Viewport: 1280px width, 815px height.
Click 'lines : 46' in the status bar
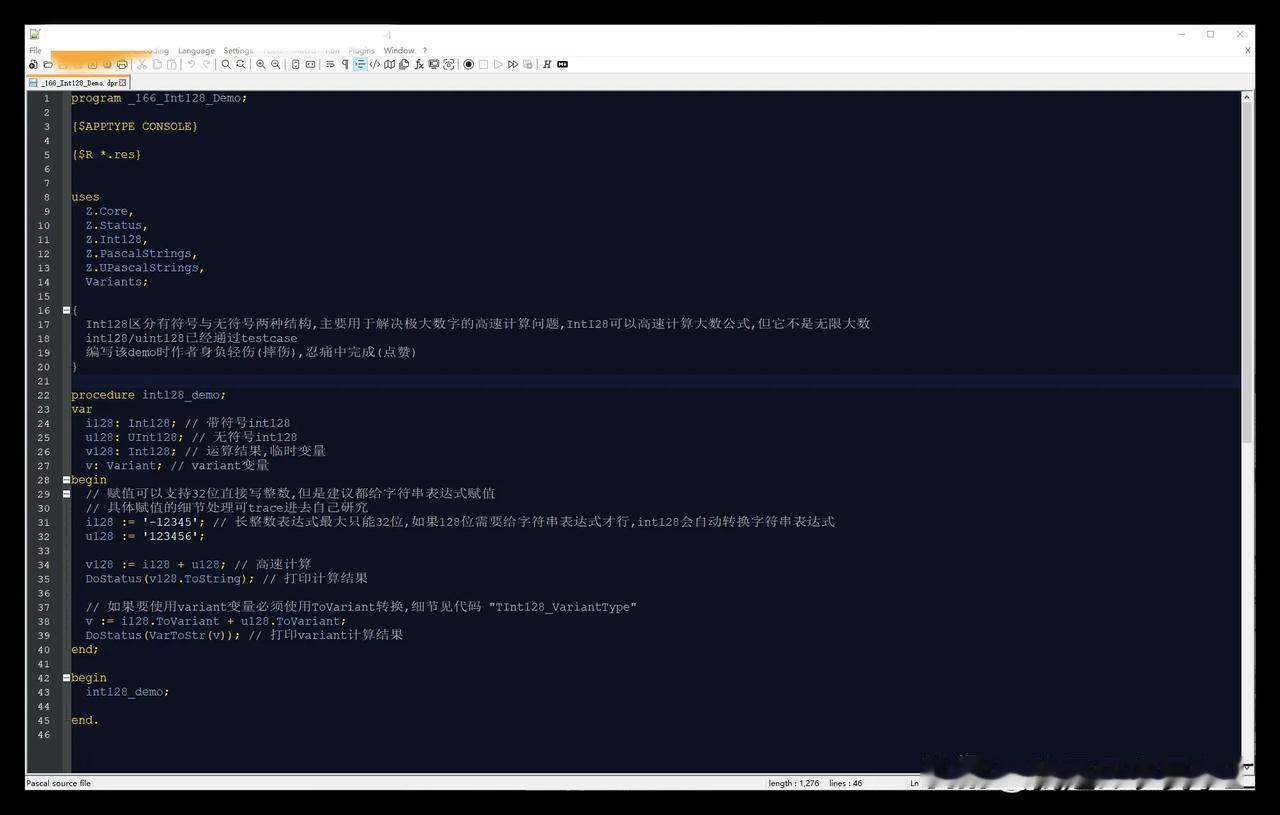846,783
